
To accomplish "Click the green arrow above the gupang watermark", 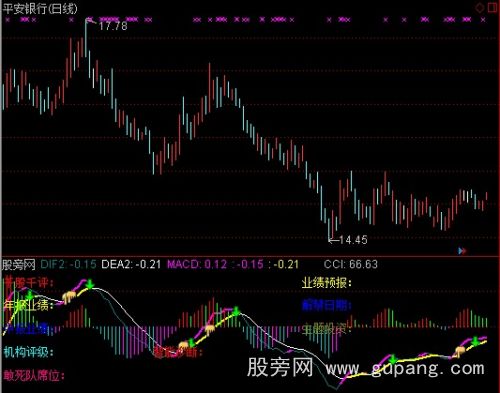I will (x=393, y=359).
